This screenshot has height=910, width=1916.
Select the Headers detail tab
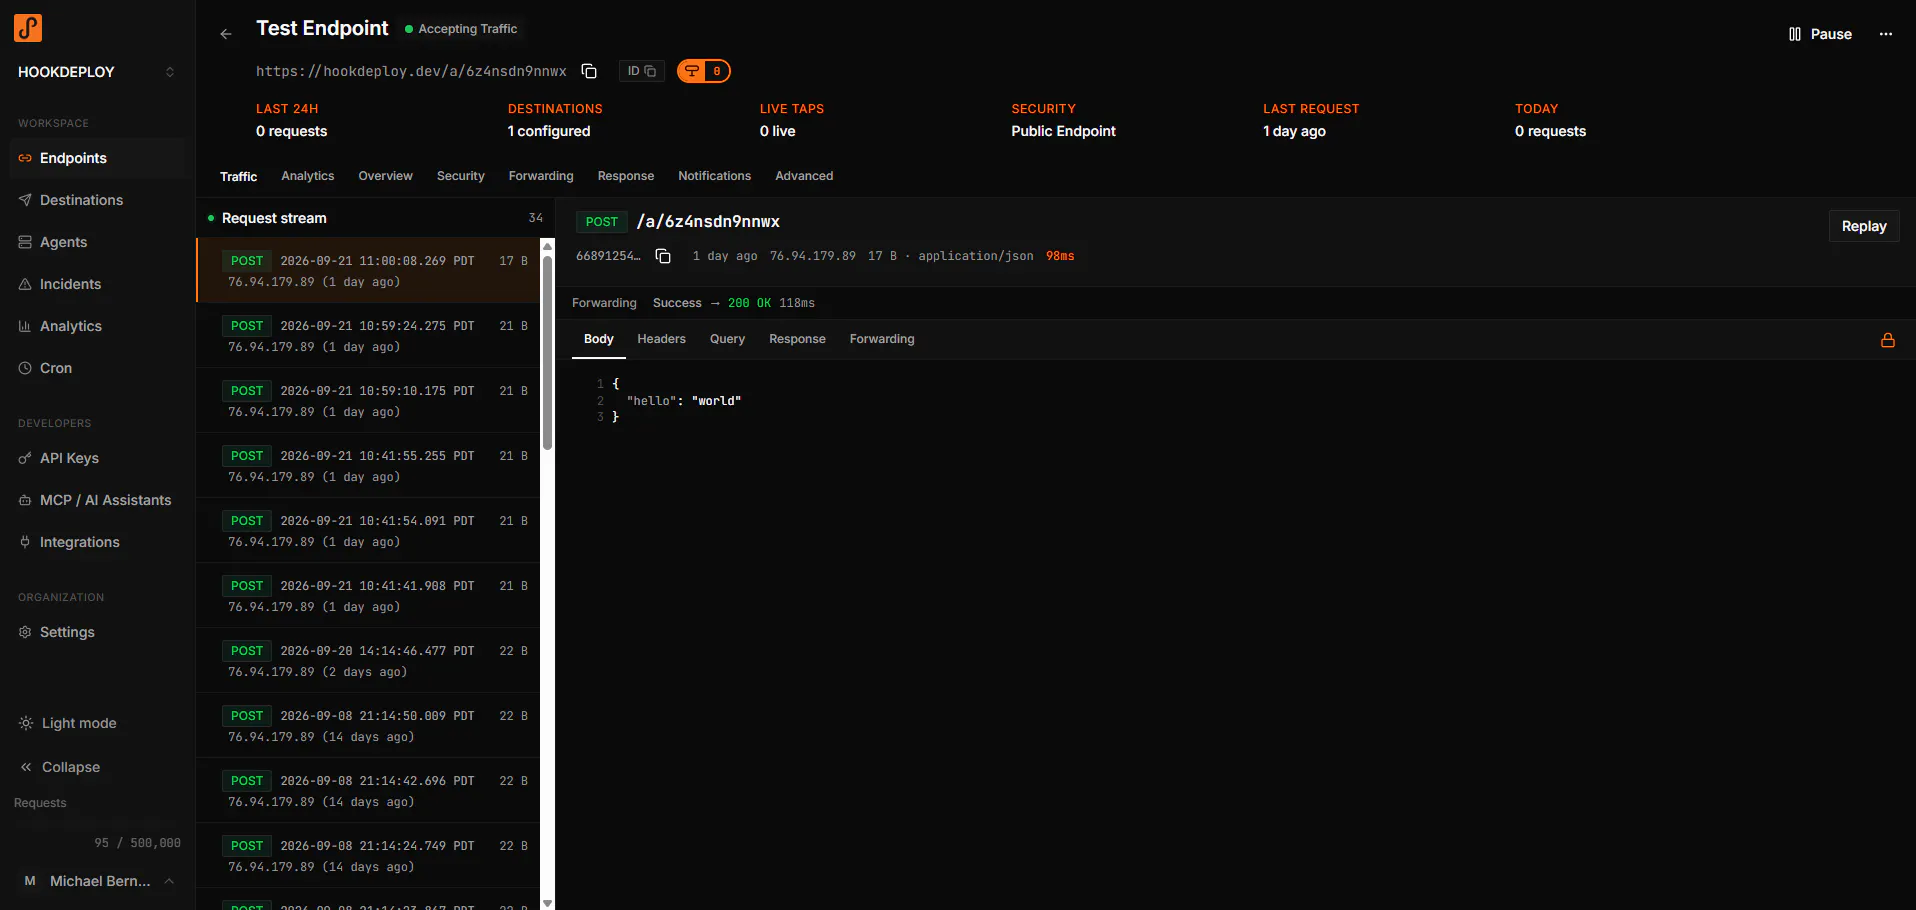coord(661,339)
